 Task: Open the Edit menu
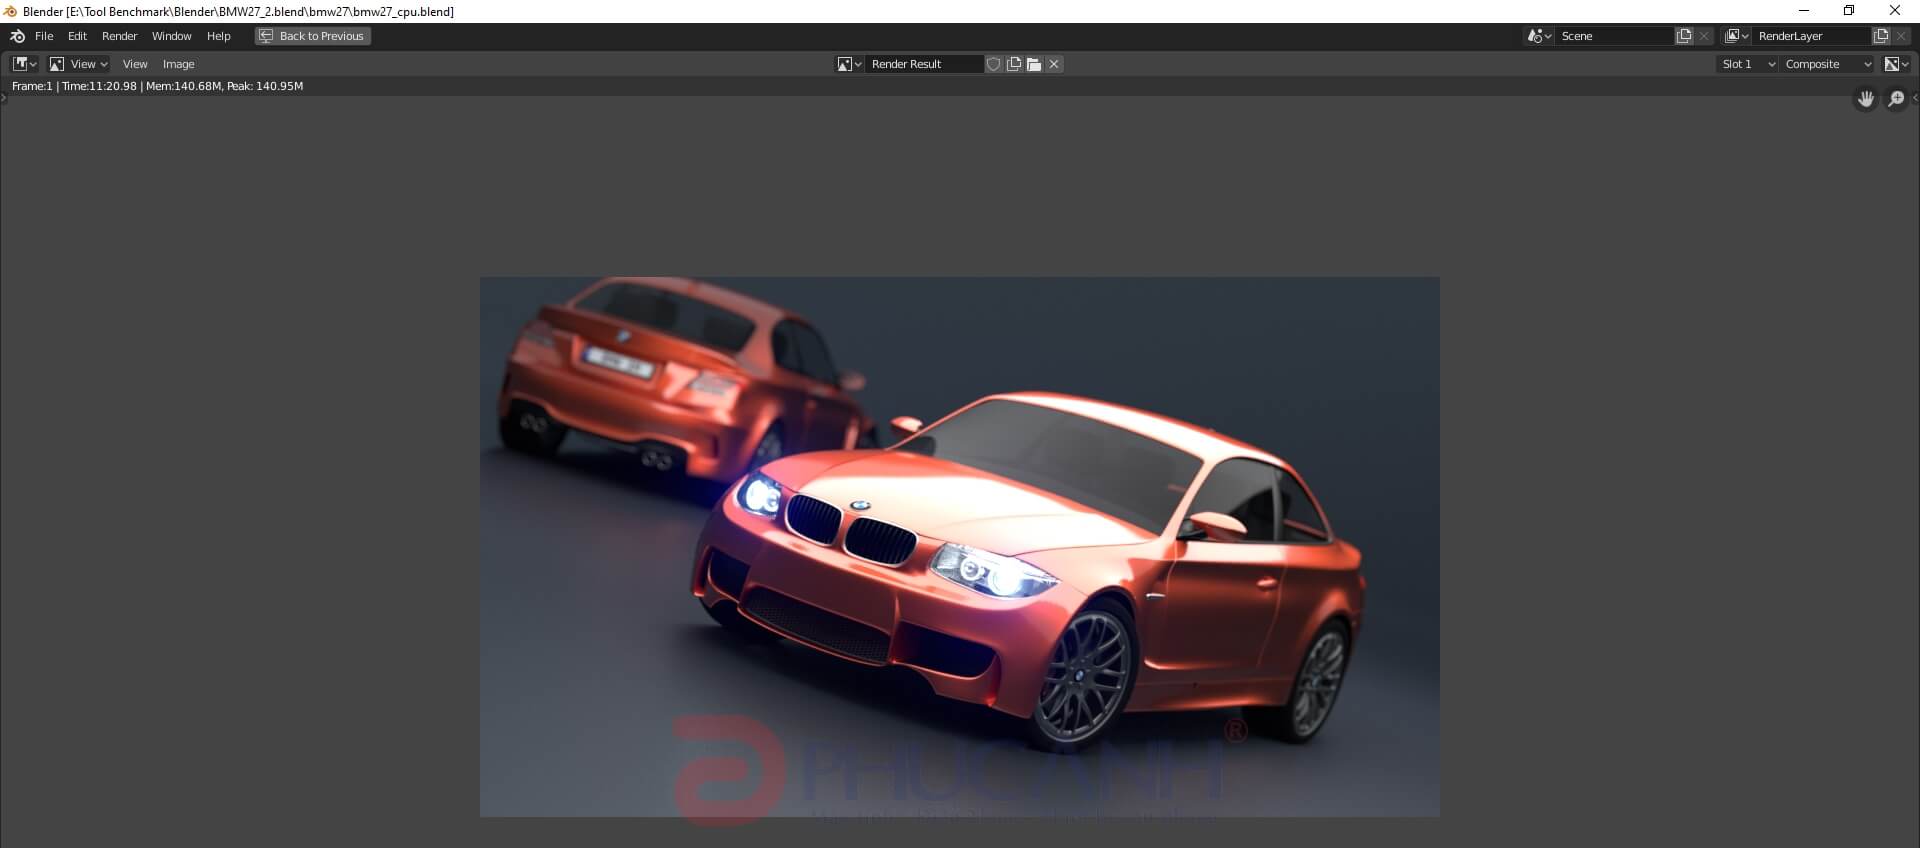pyautogui.click(x=77, y=36)
